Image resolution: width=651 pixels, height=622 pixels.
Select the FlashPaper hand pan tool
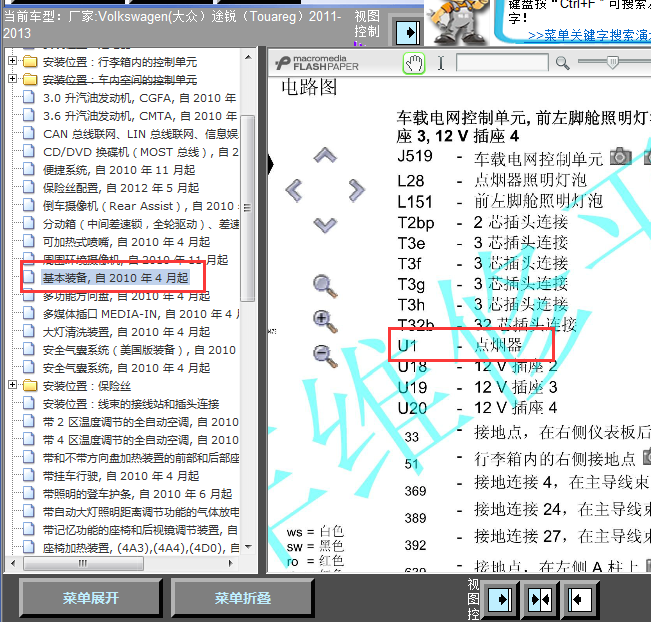(414, 64)
